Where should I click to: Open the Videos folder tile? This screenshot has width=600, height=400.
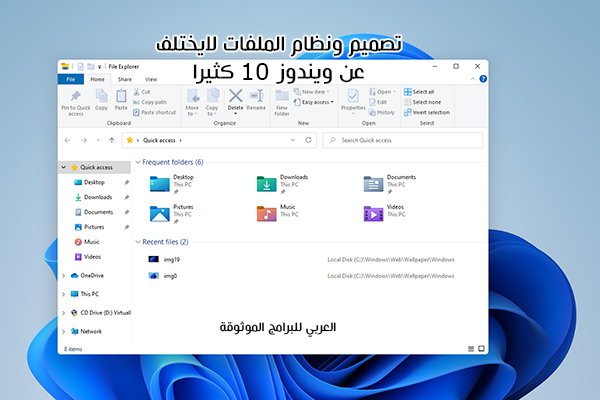coord(384,213)
